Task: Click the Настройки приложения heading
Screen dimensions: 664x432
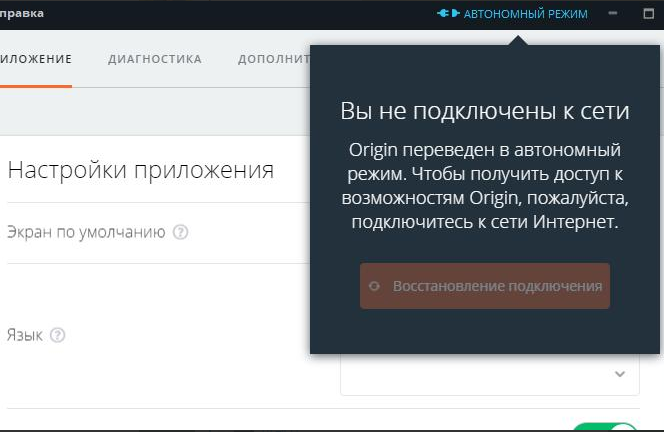Action: (x=140, y=169)
